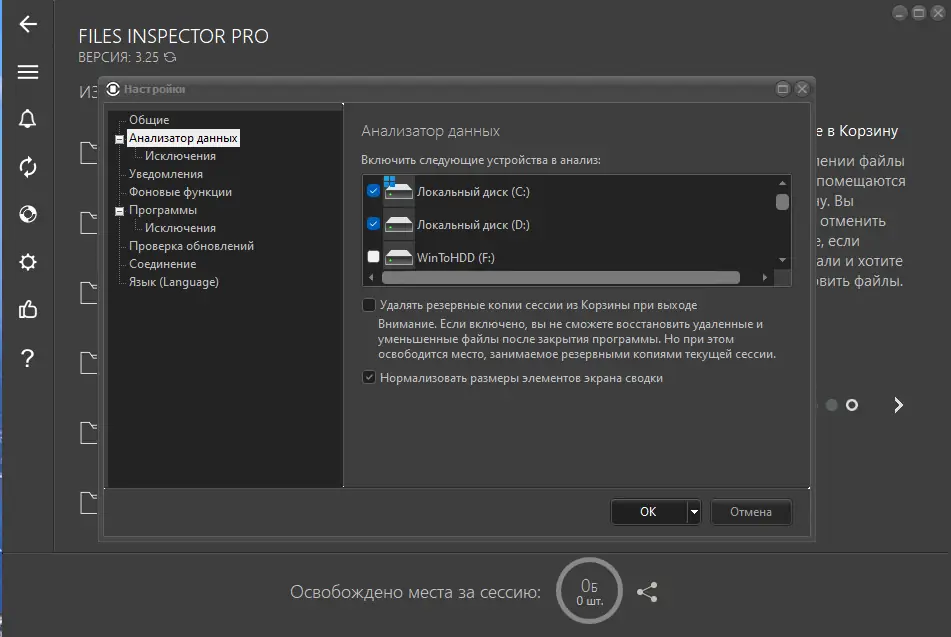Open Соединение settings section

[163, 264]
